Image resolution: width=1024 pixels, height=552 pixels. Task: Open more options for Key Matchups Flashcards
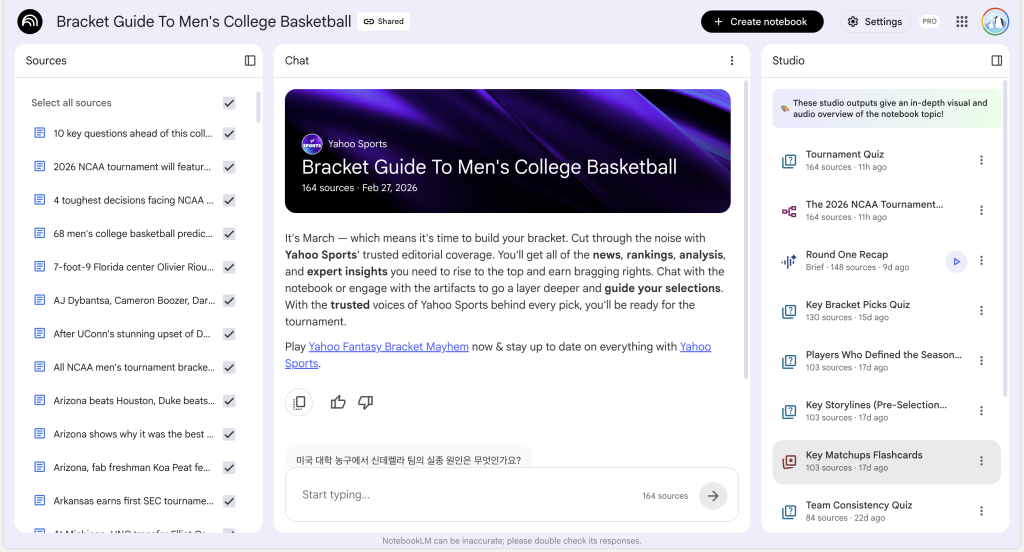click(x=981, y=461)
